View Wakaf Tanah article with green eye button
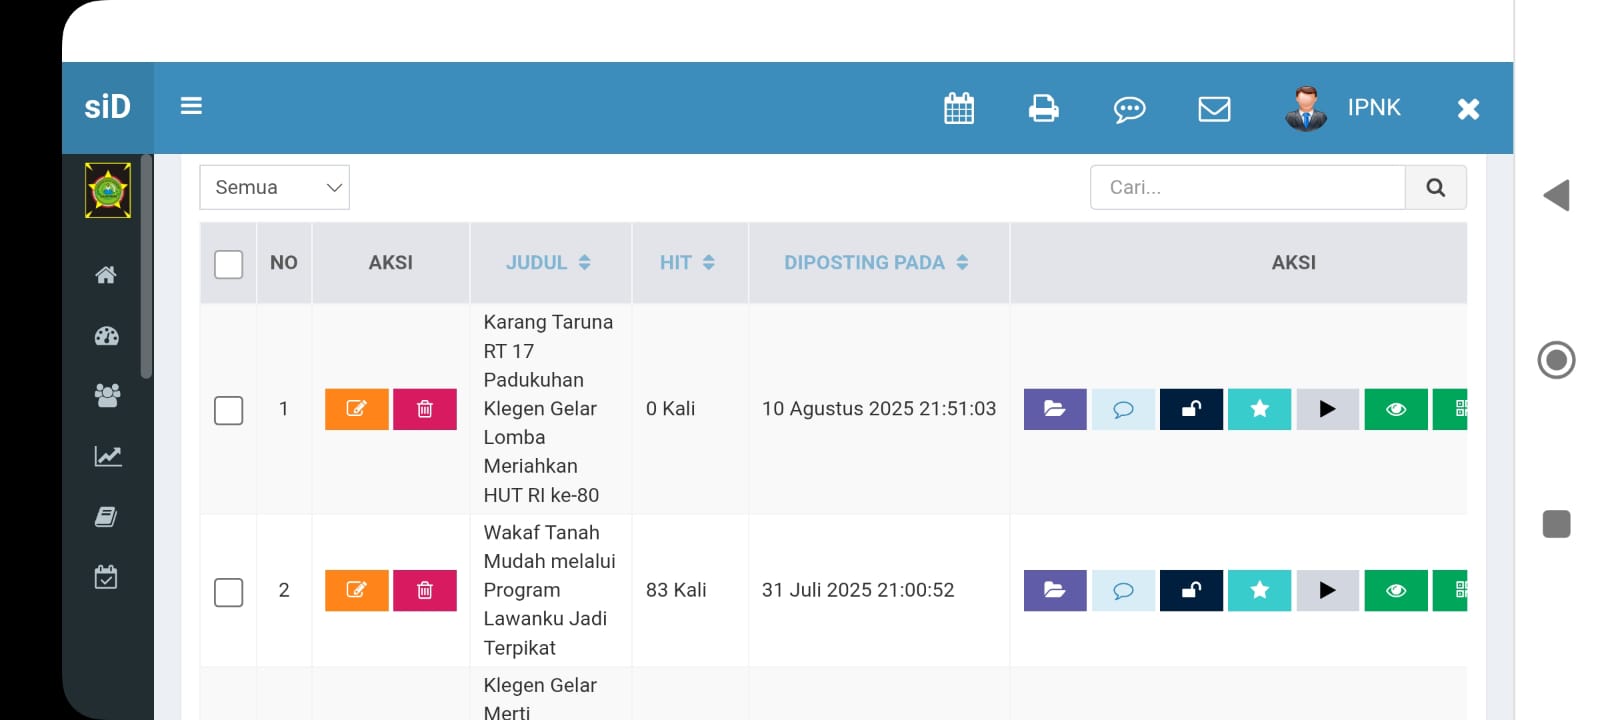 tap(1396, 590)
